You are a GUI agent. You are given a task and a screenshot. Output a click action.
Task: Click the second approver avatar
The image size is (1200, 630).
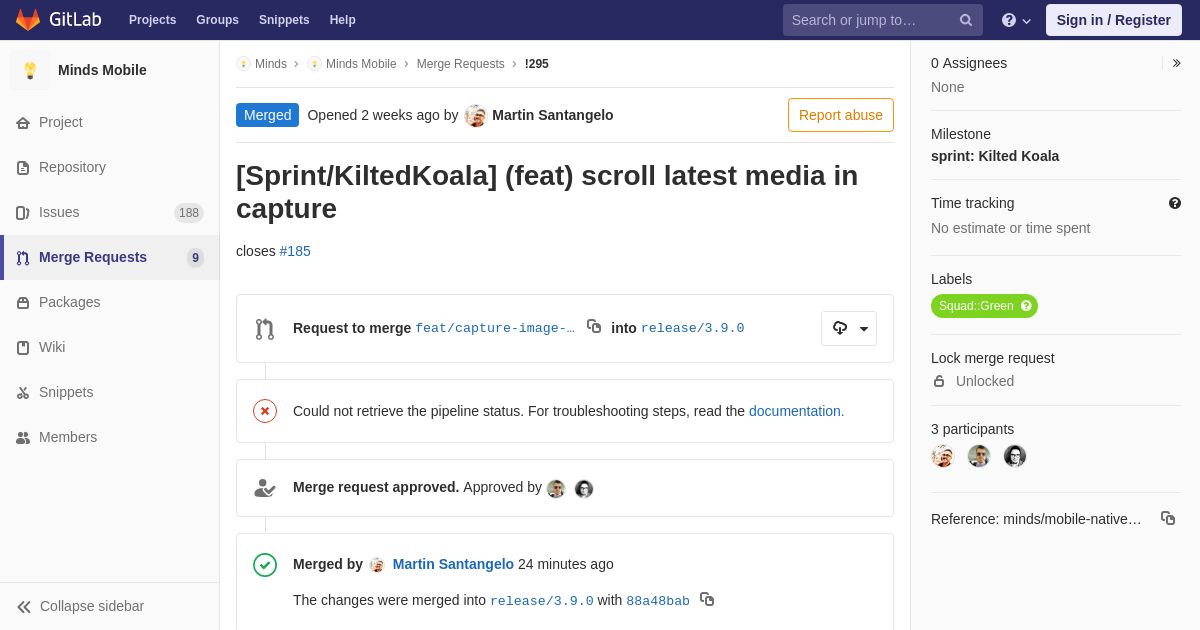pos(584,489)
